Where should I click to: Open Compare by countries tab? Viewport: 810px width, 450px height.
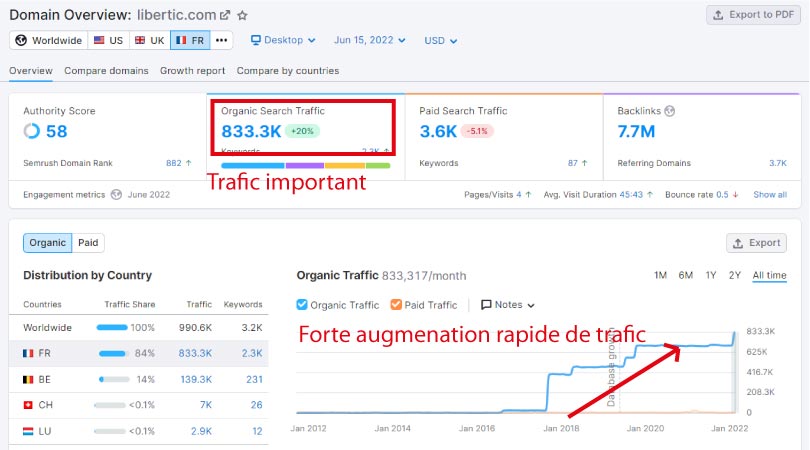pyautogui.click(x=288, y=71)
